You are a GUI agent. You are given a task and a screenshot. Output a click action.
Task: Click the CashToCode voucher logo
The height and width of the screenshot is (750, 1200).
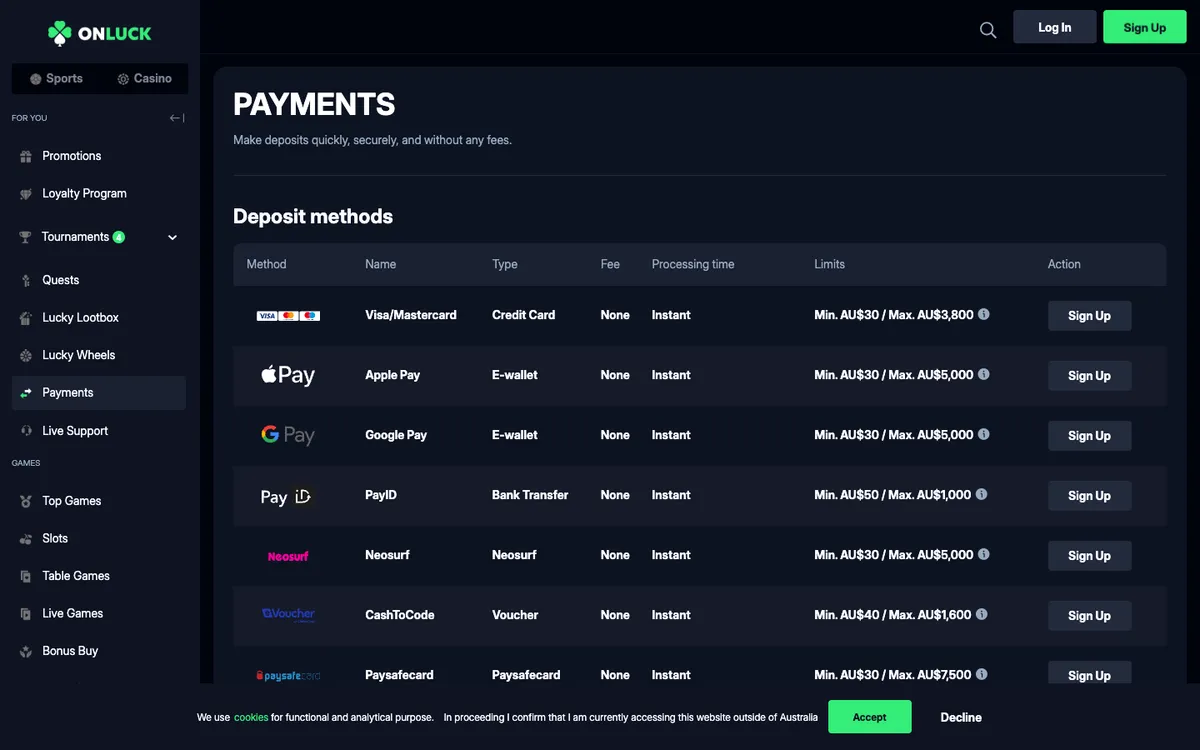coord(288,615)
